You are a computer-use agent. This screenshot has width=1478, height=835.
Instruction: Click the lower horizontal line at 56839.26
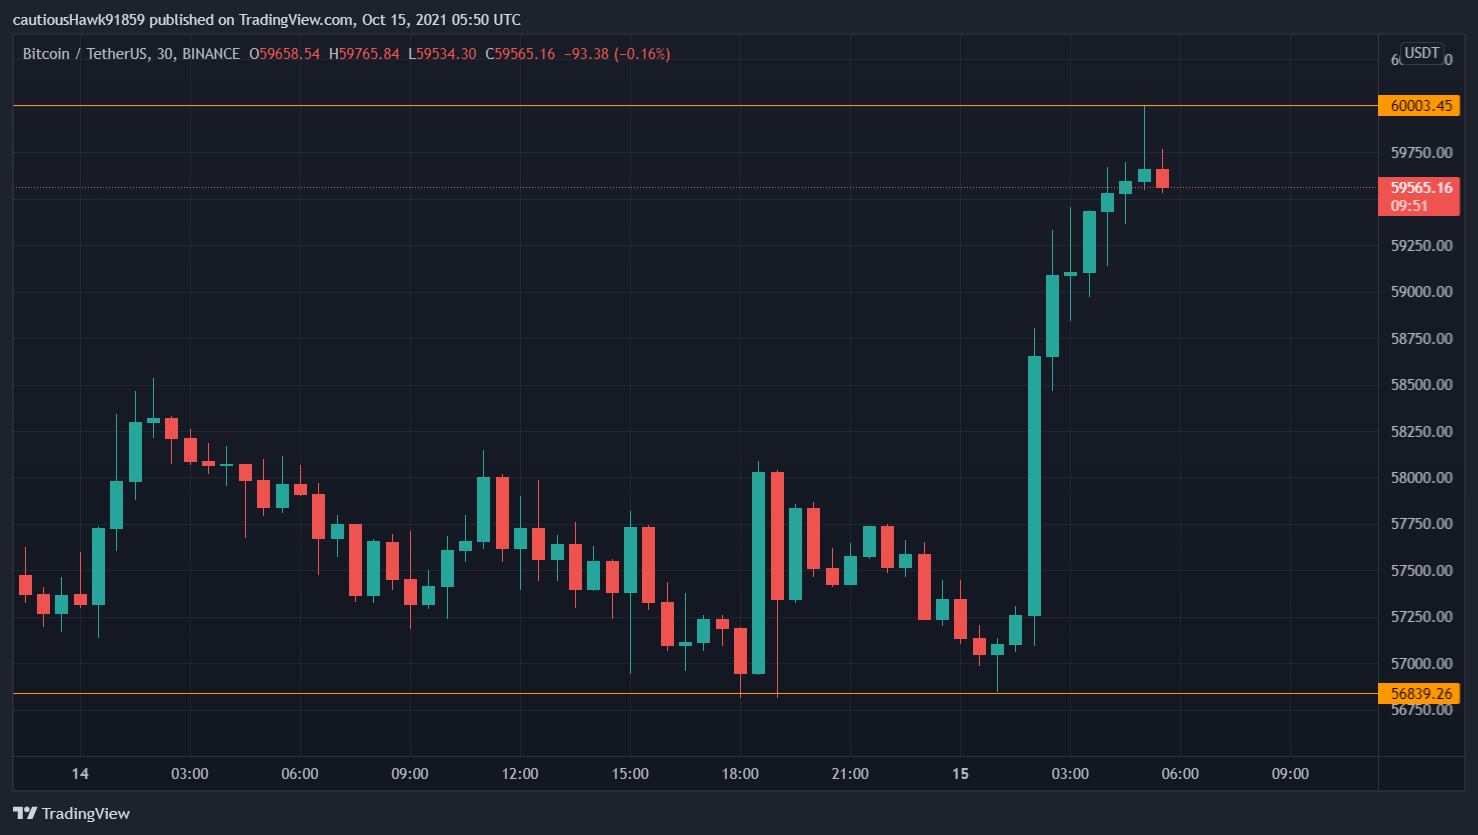pos(500,693)
